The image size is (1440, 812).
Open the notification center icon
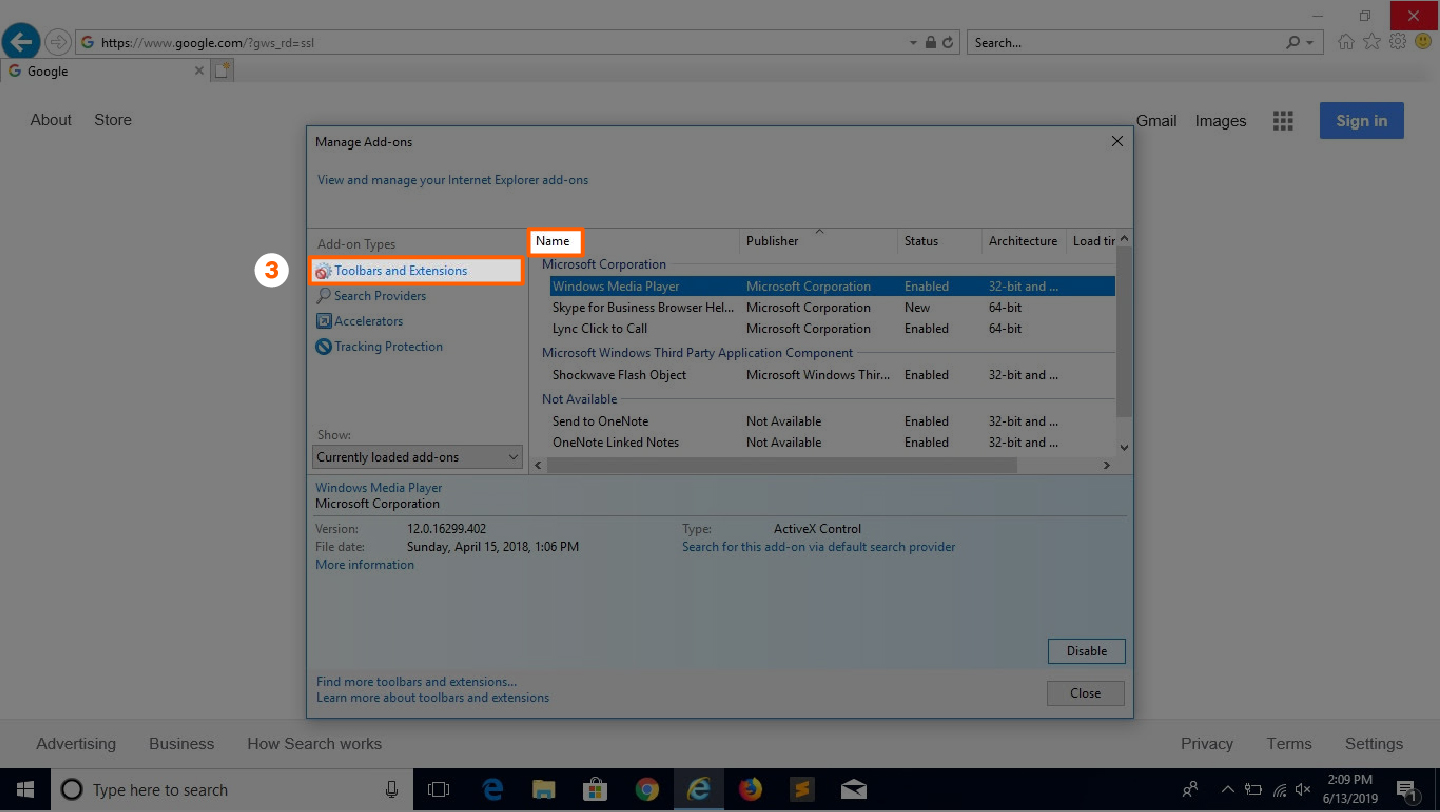[1406, 790]
